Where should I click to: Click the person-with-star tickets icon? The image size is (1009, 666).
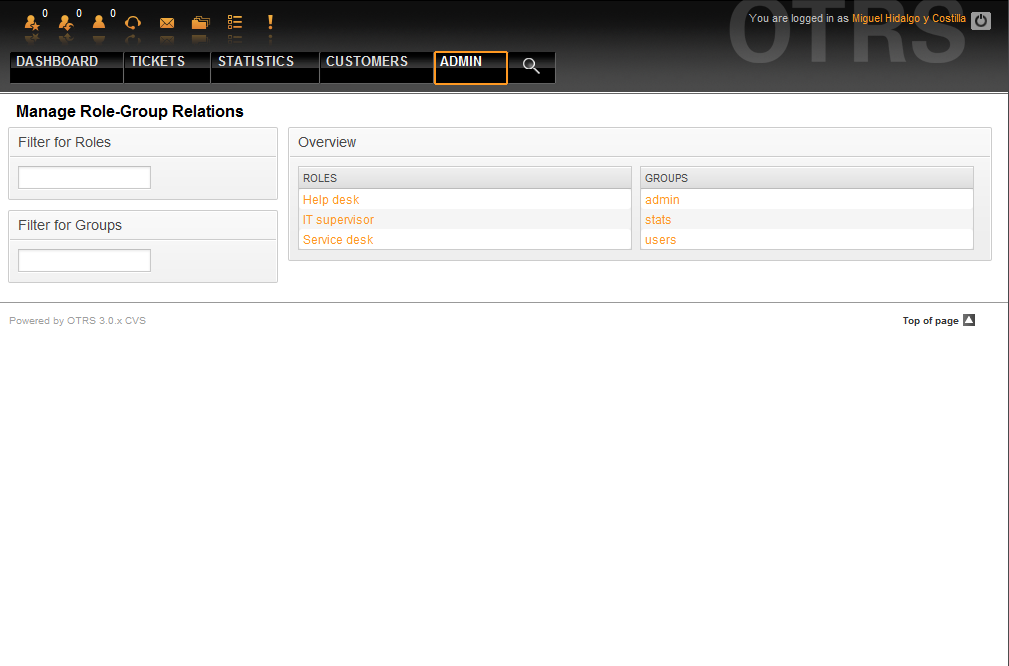[32, 22]
